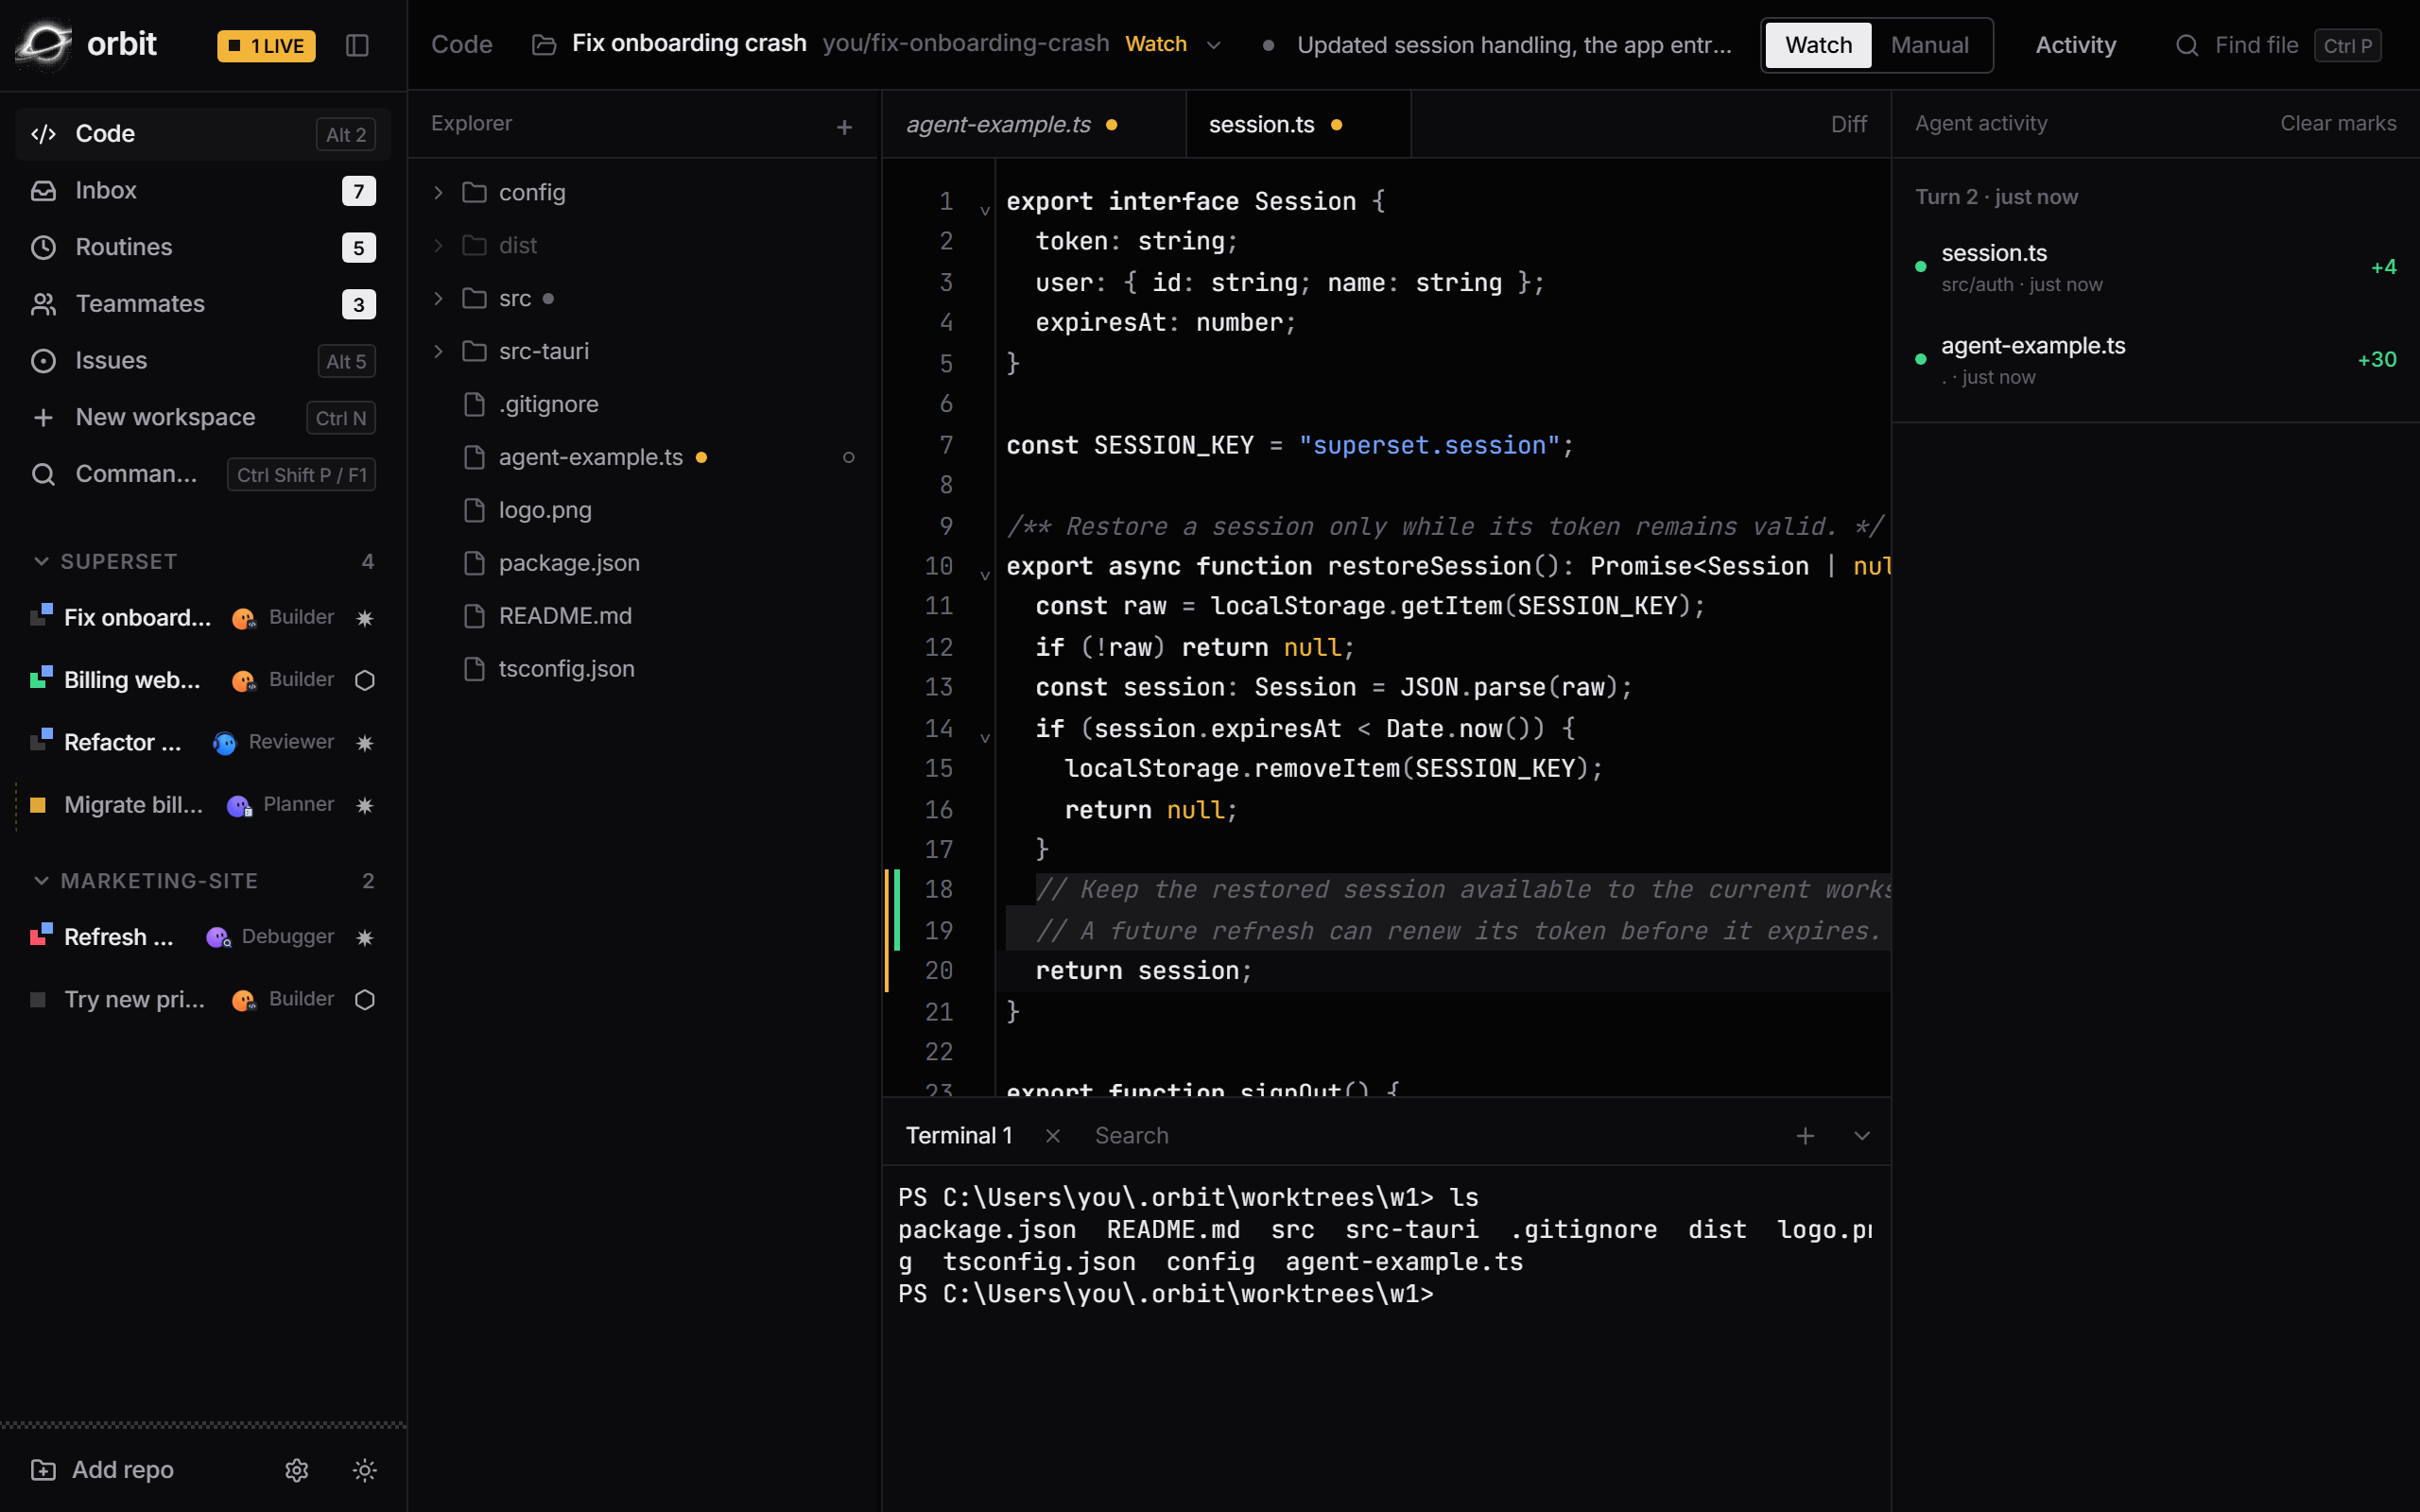Fold the Session interface at line 1
The width and height of the screenshot is (2420, 1512).
(985, 210)
